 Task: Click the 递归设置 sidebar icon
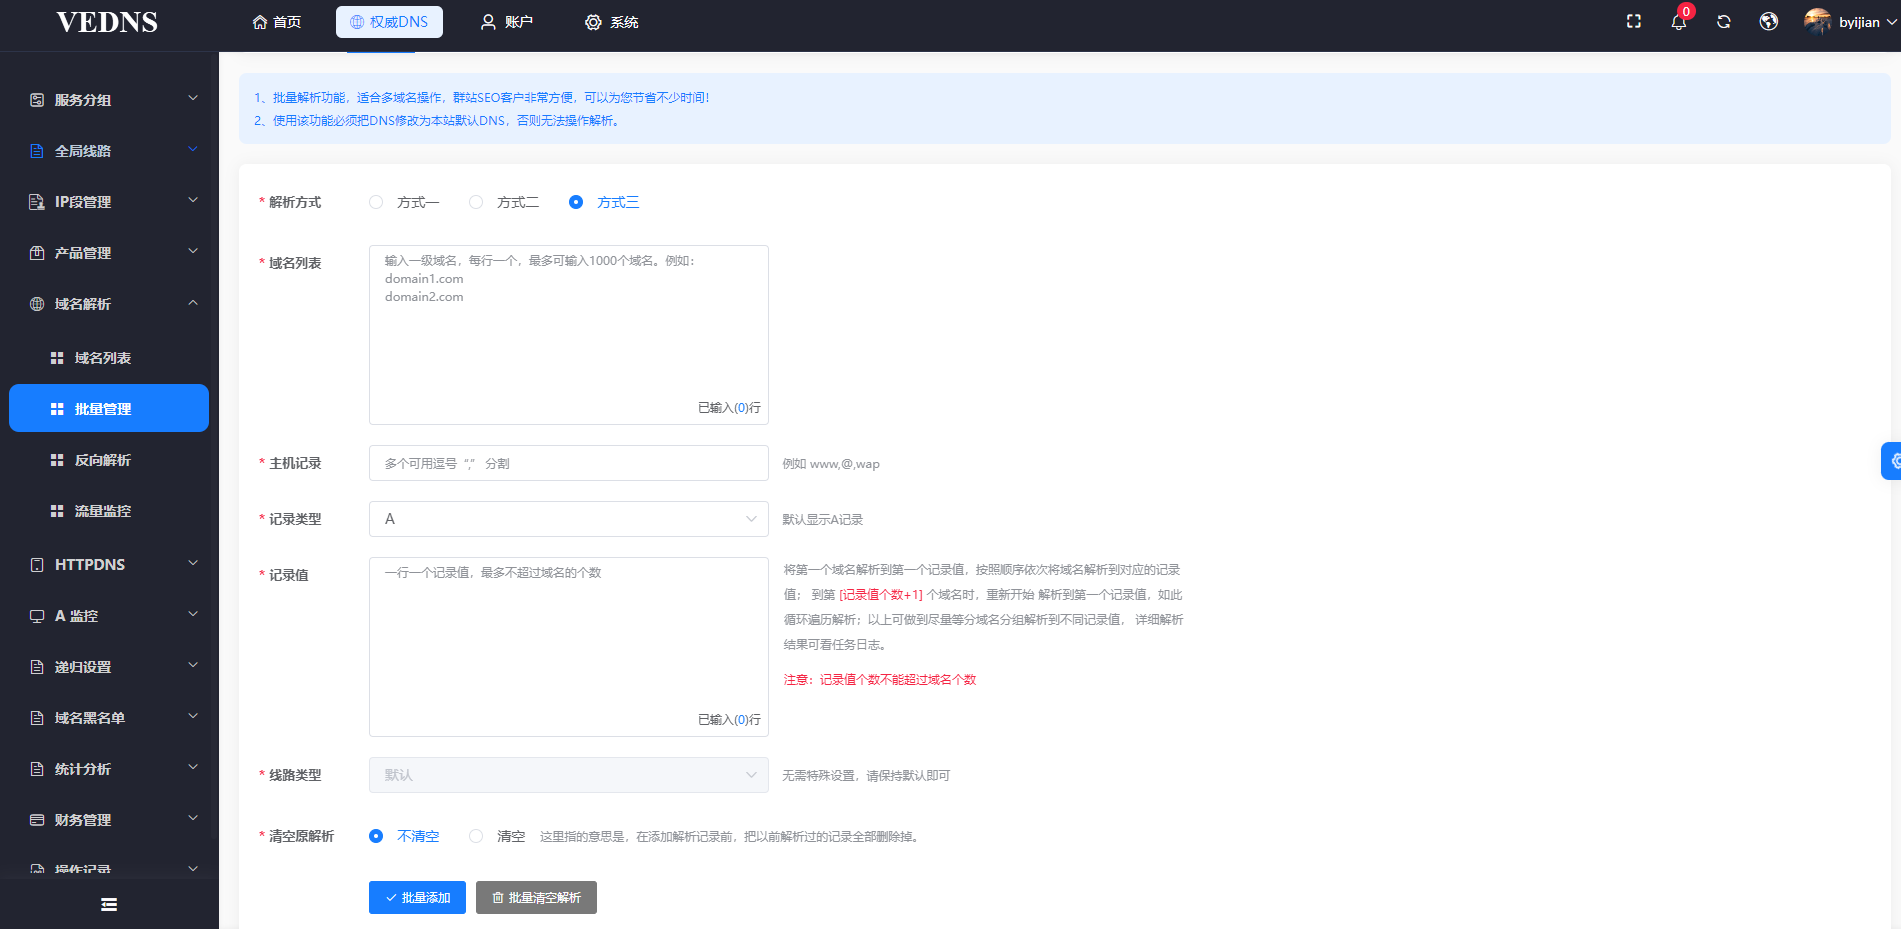pyautogui.click(x=37, y=667)
